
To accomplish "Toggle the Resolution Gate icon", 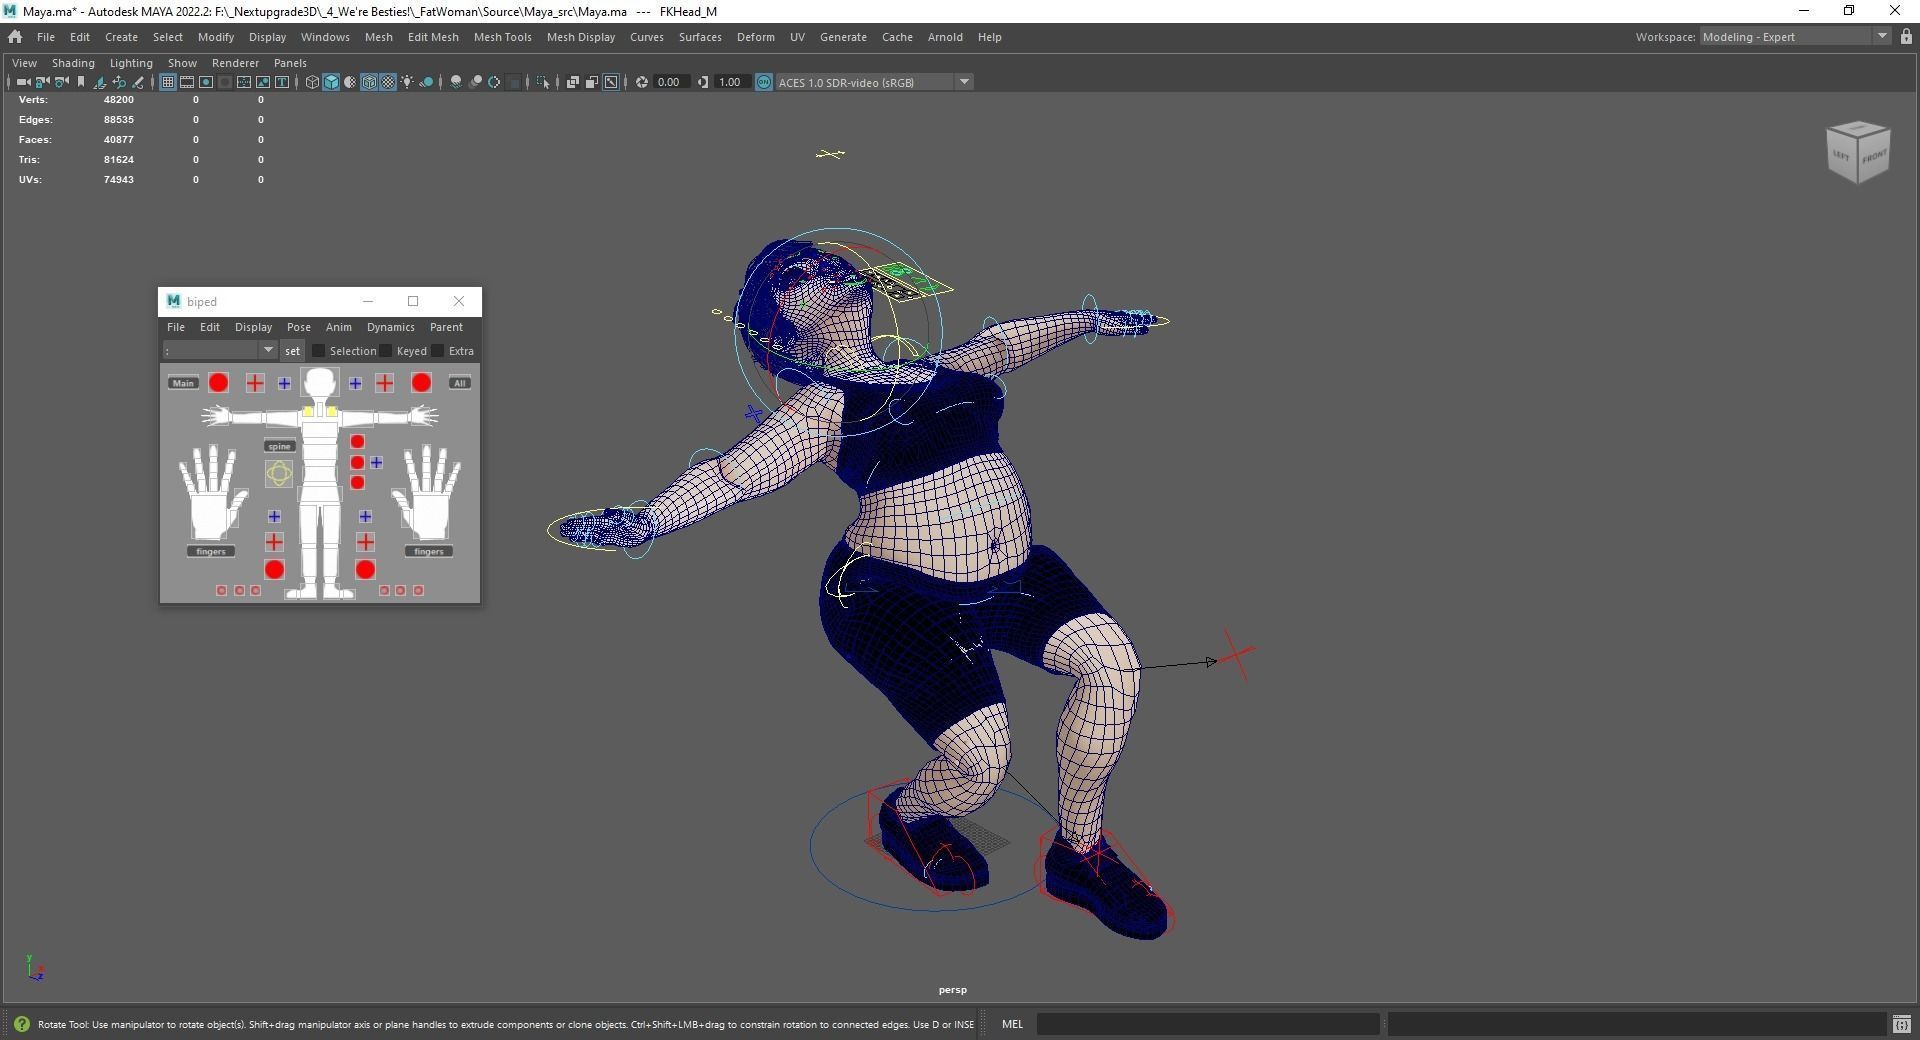I will coord(206,82).
